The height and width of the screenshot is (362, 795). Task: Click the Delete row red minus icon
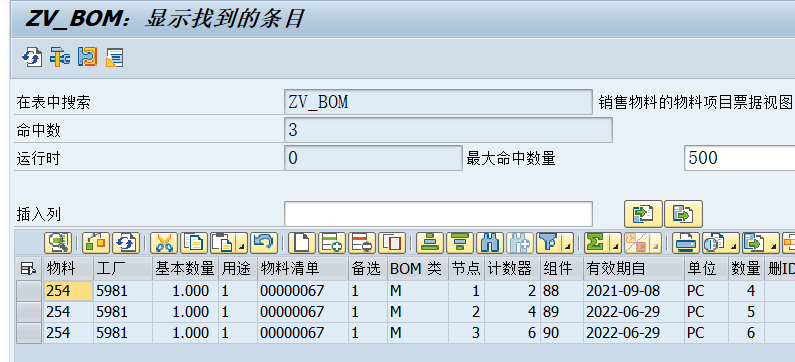(x=362, y=243)
